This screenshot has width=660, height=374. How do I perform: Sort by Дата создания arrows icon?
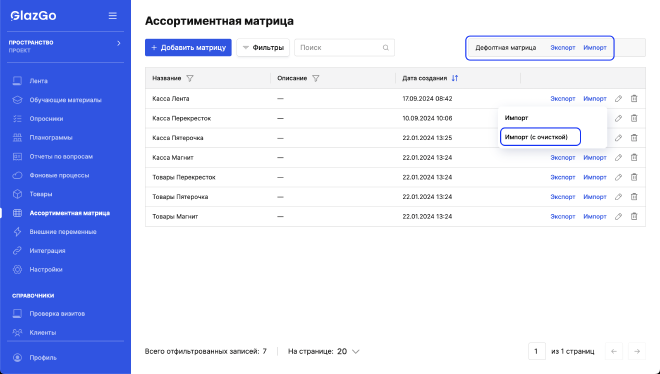(x=455, y=78)
